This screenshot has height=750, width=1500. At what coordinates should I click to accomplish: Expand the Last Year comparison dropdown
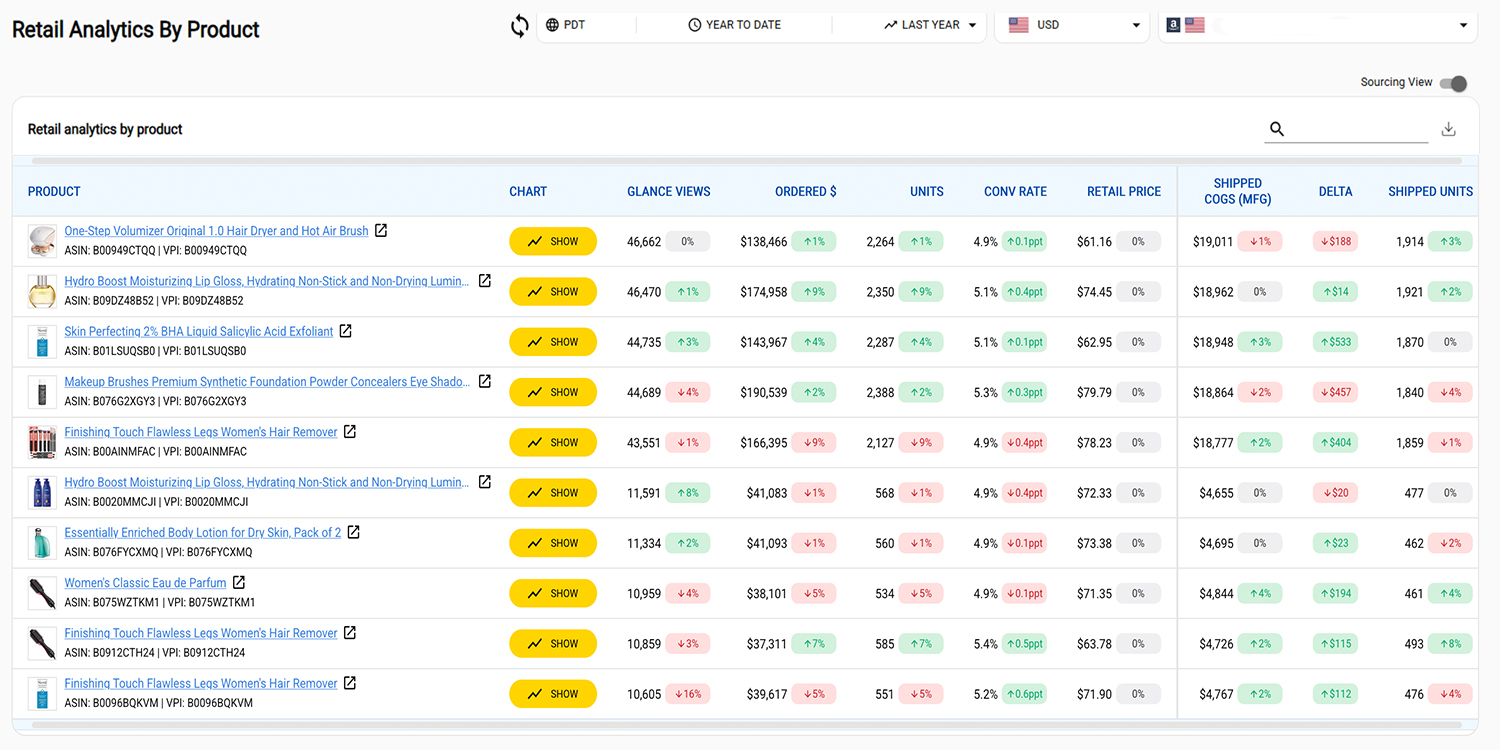[930, 25]
